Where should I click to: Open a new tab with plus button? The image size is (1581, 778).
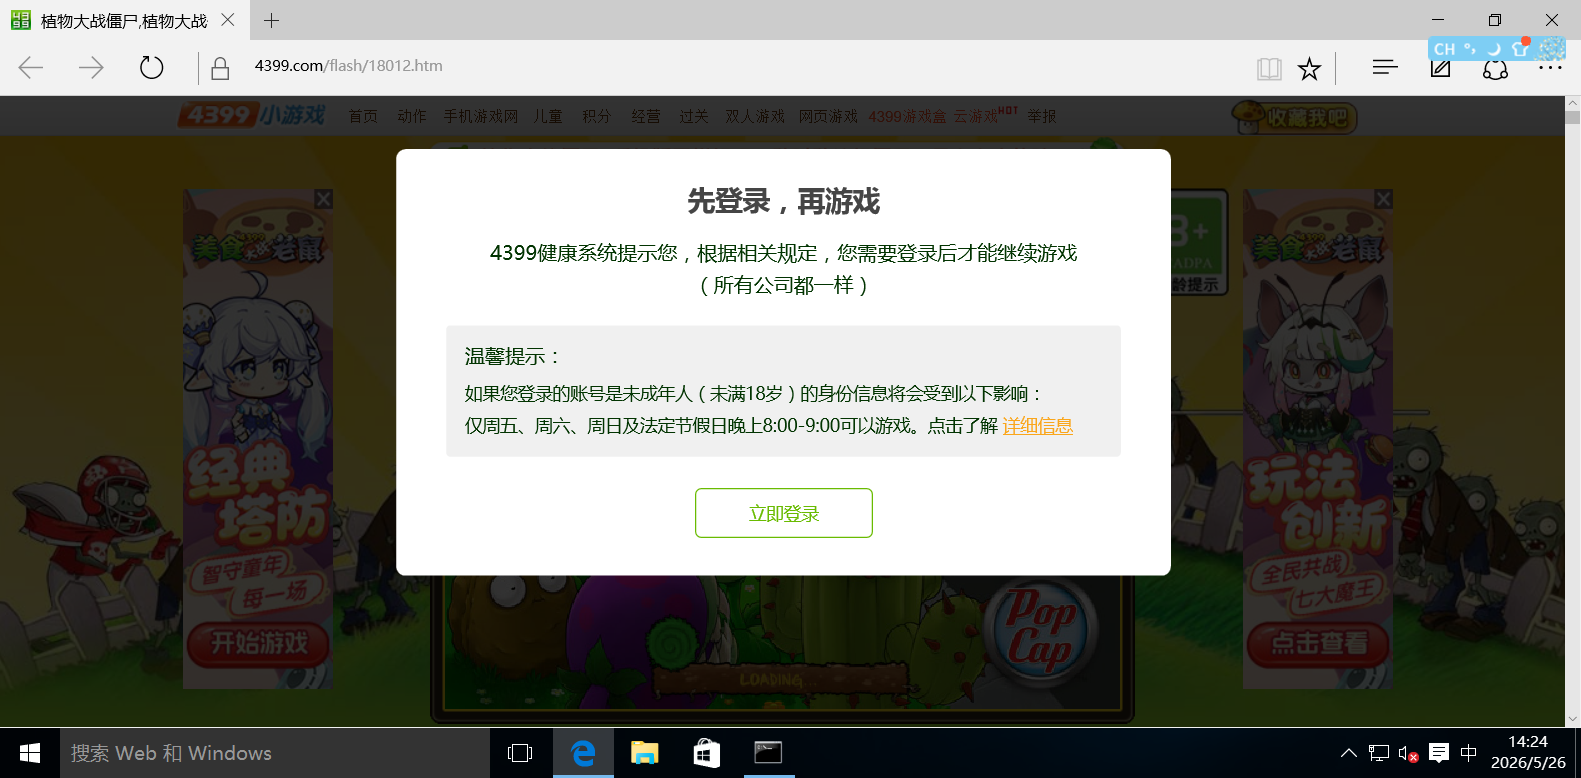[271, 20]
